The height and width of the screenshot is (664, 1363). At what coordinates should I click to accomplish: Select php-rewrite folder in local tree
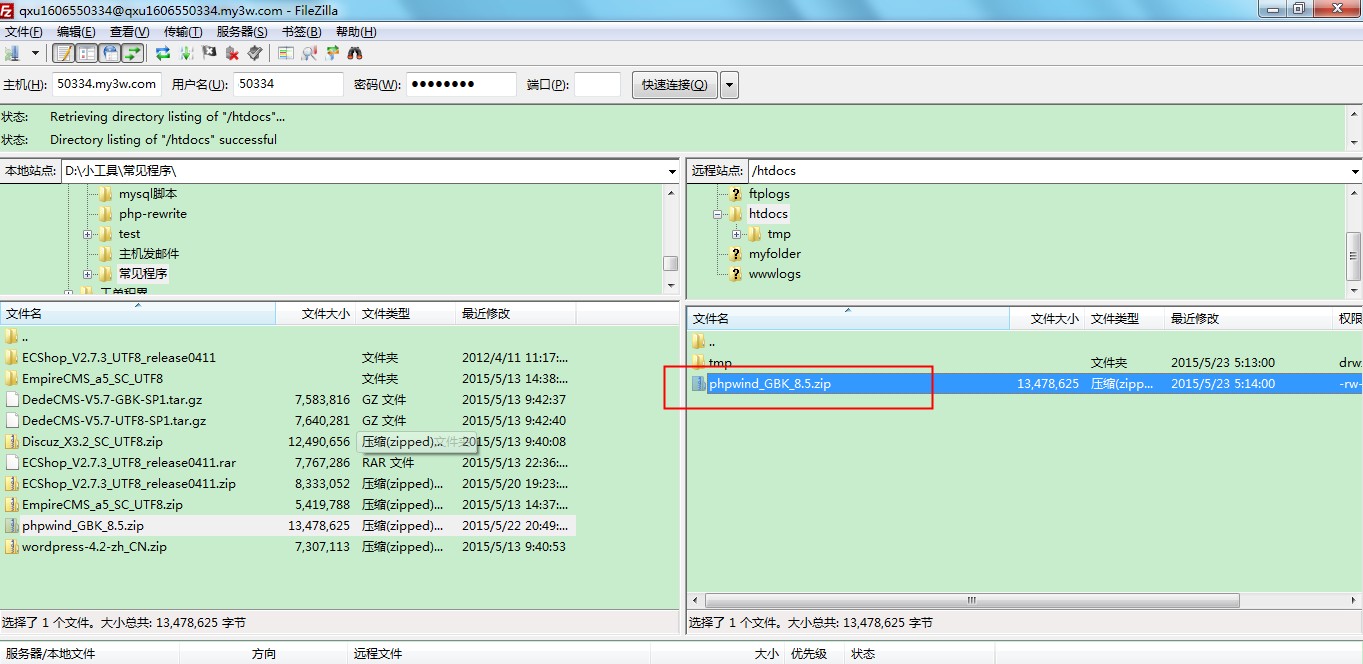(152, 214)
